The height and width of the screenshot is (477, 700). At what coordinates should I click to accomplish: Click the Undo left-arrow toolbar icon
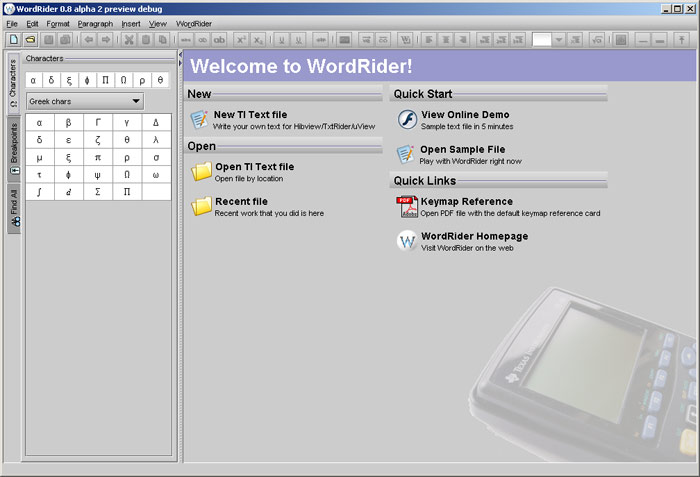click(89, 40)
